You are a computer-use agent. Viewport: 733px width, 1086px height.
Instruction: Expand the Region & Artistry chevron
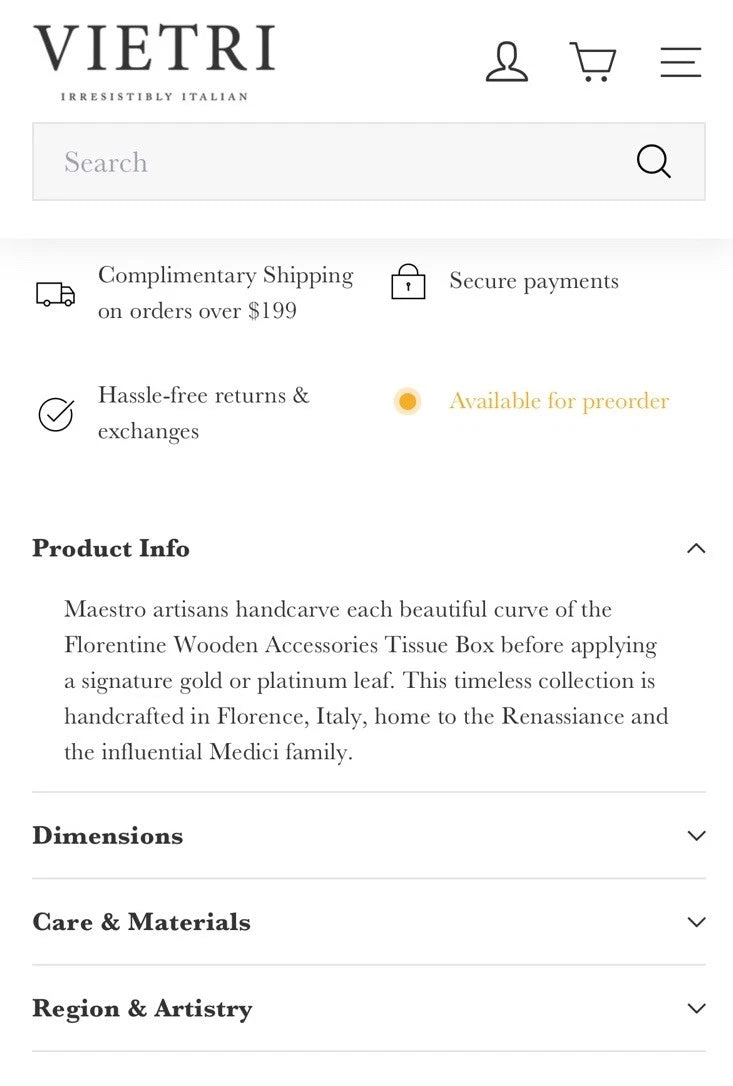[696, 1008]
